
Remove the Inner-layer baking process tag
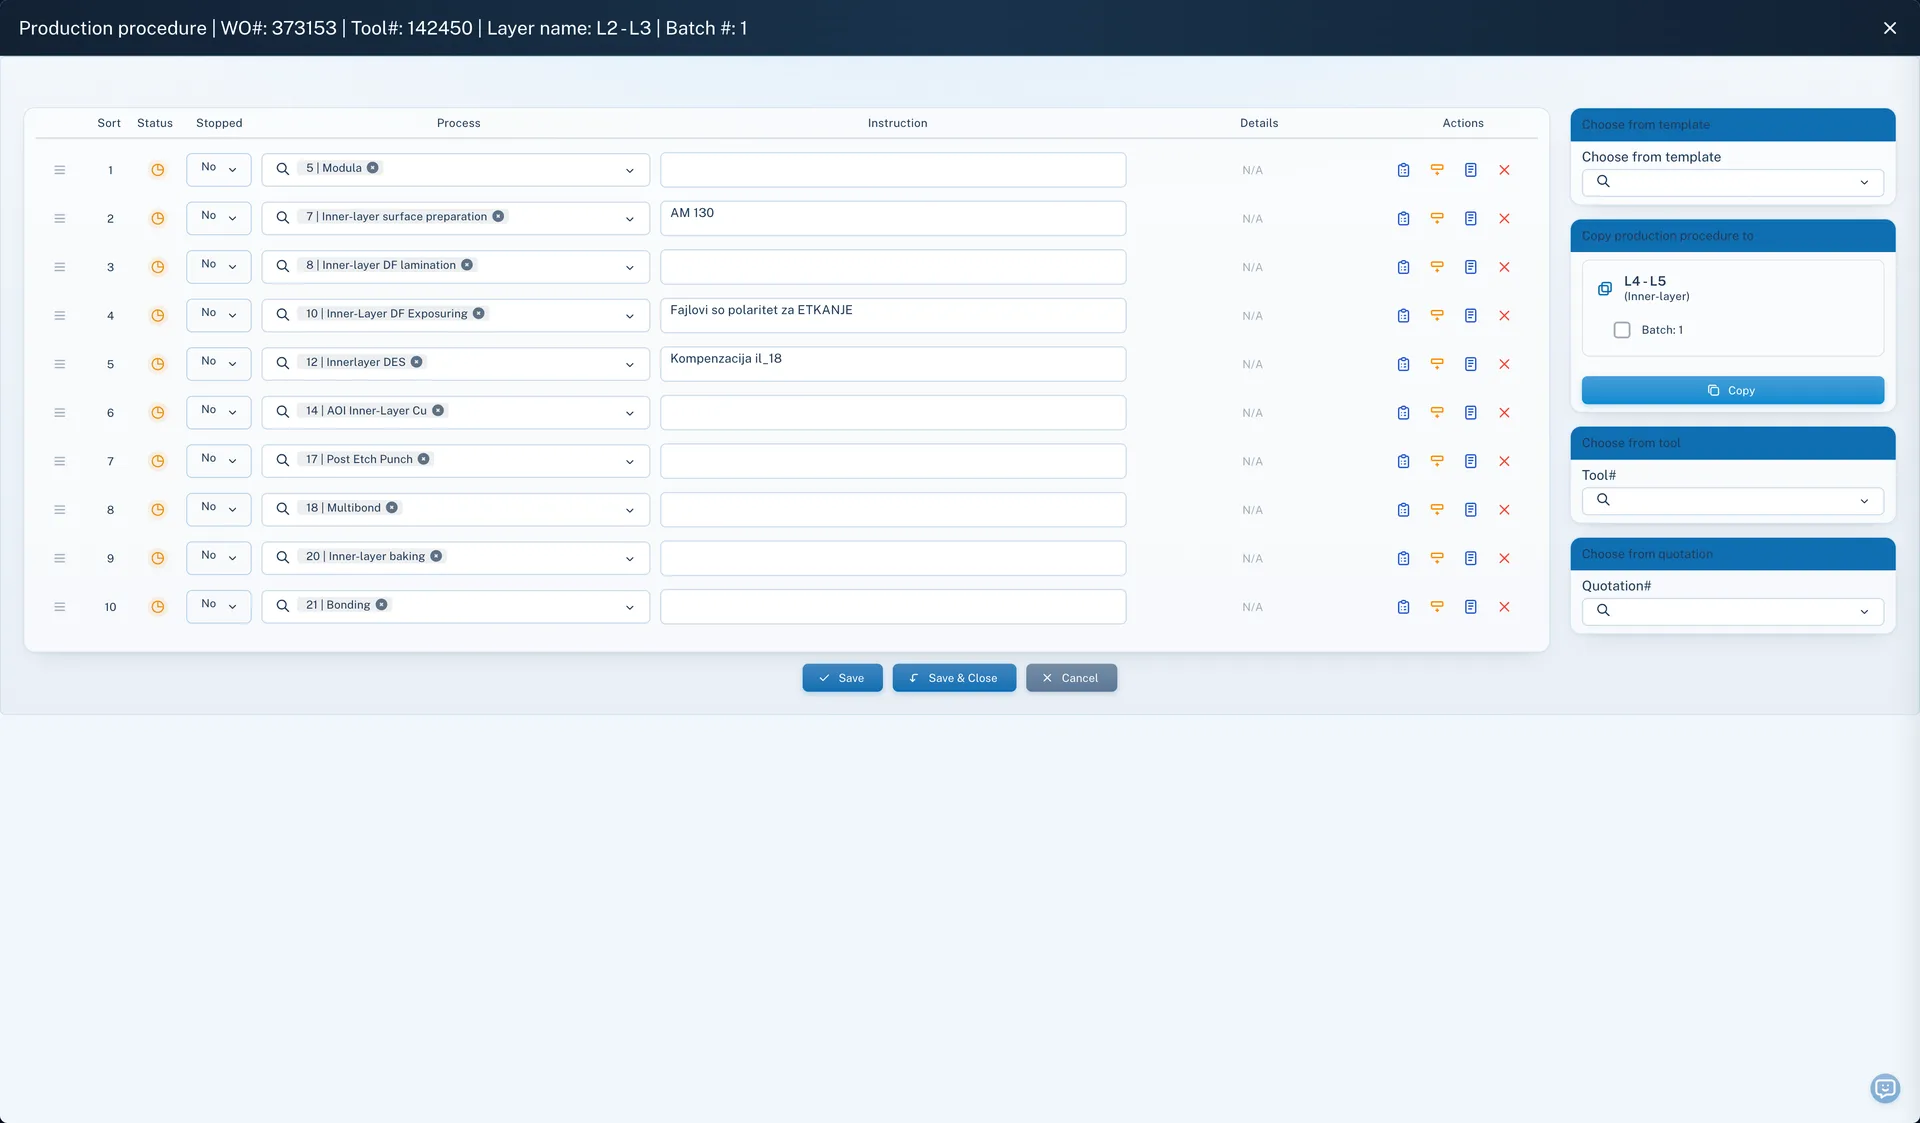(x=436, y=556)
